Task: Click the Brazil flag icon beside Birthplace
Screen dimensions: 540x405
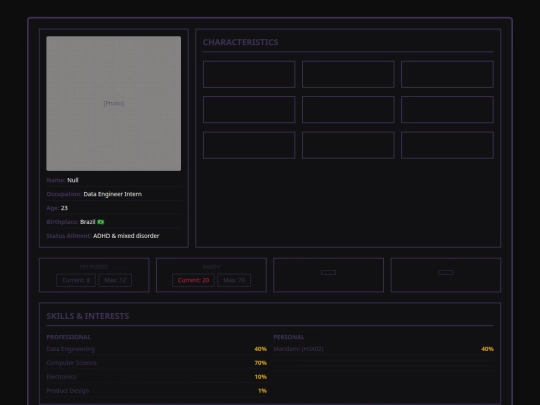Action: coord(101,222)
